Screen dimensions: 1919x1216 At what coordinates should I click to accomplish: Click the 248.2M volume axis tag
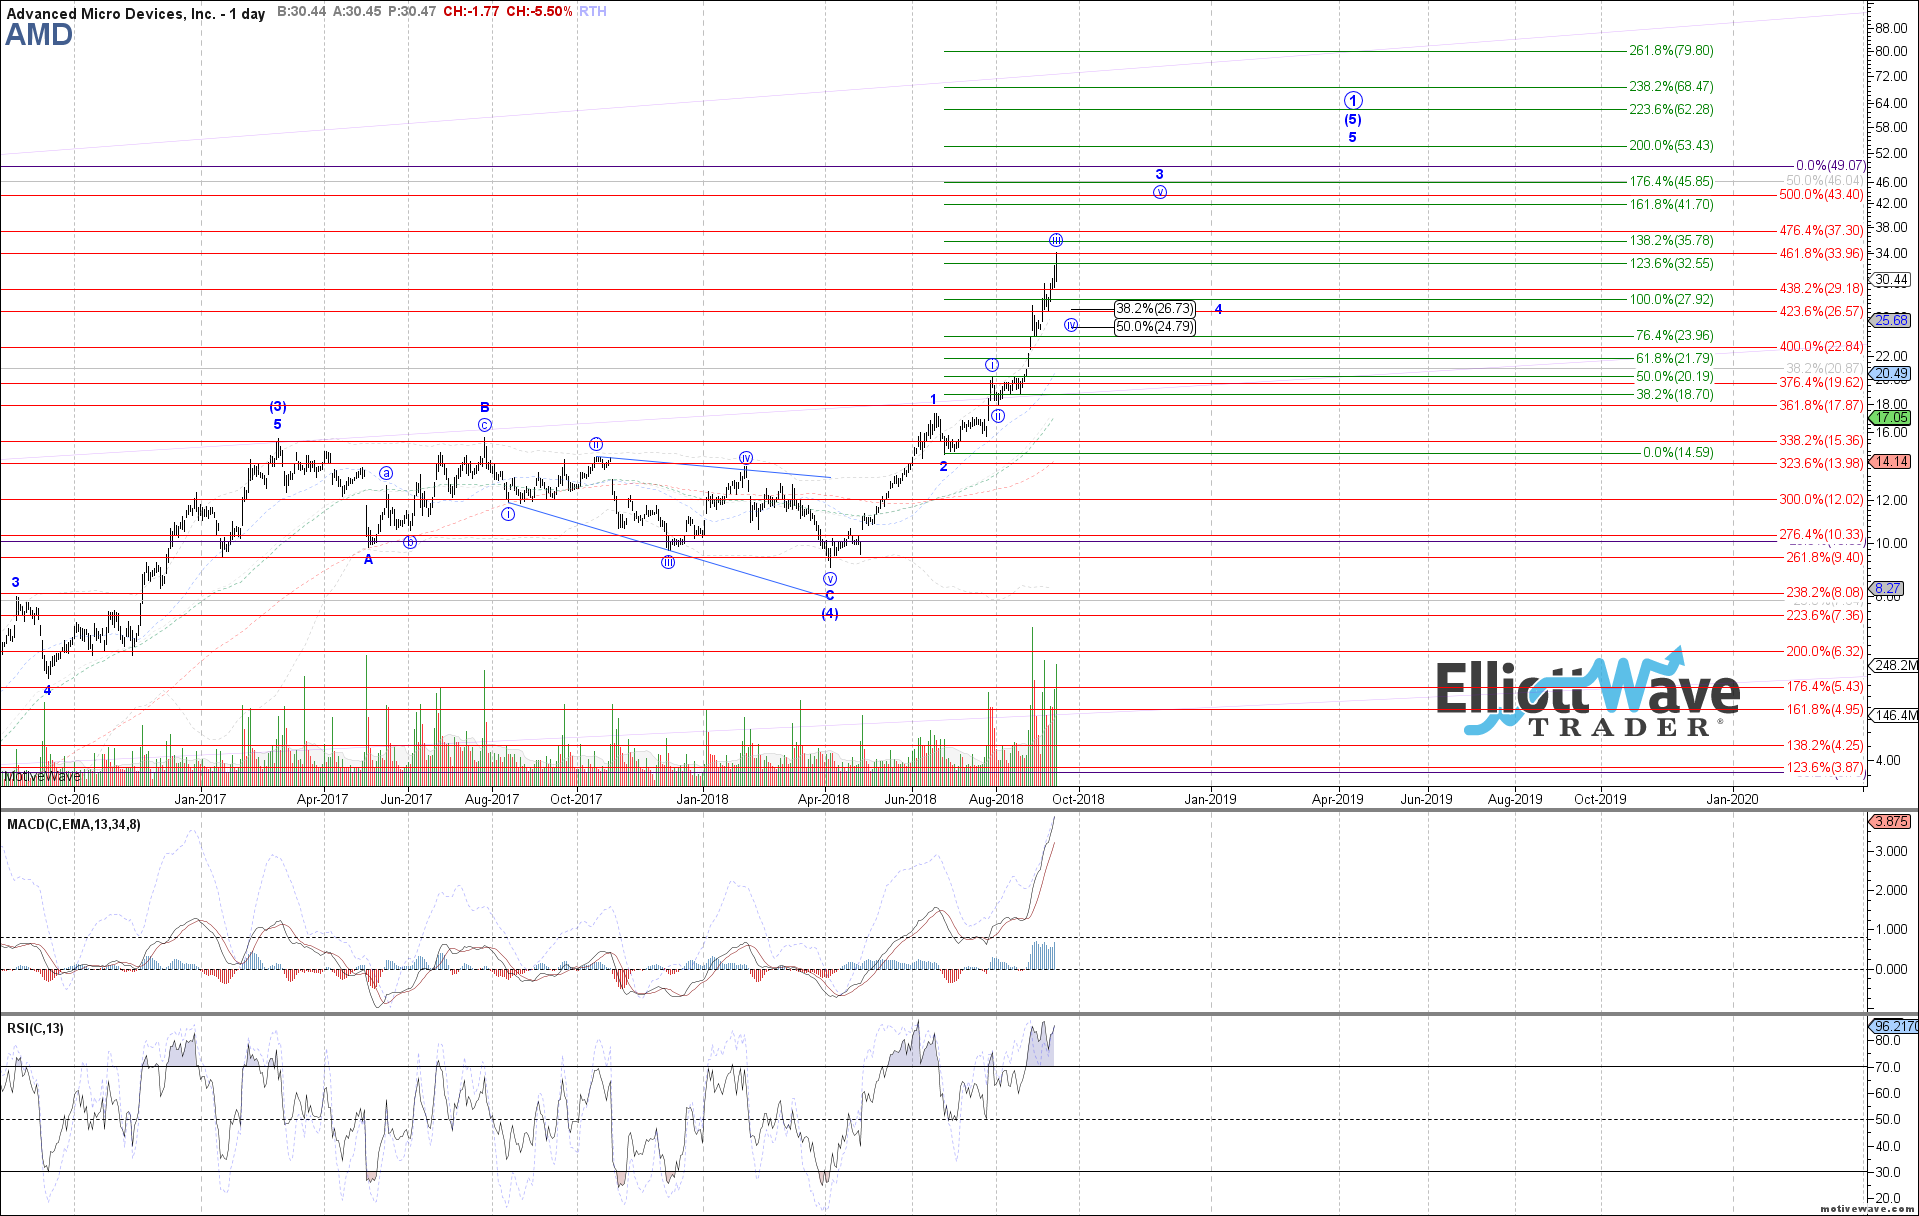(1896, 666)
